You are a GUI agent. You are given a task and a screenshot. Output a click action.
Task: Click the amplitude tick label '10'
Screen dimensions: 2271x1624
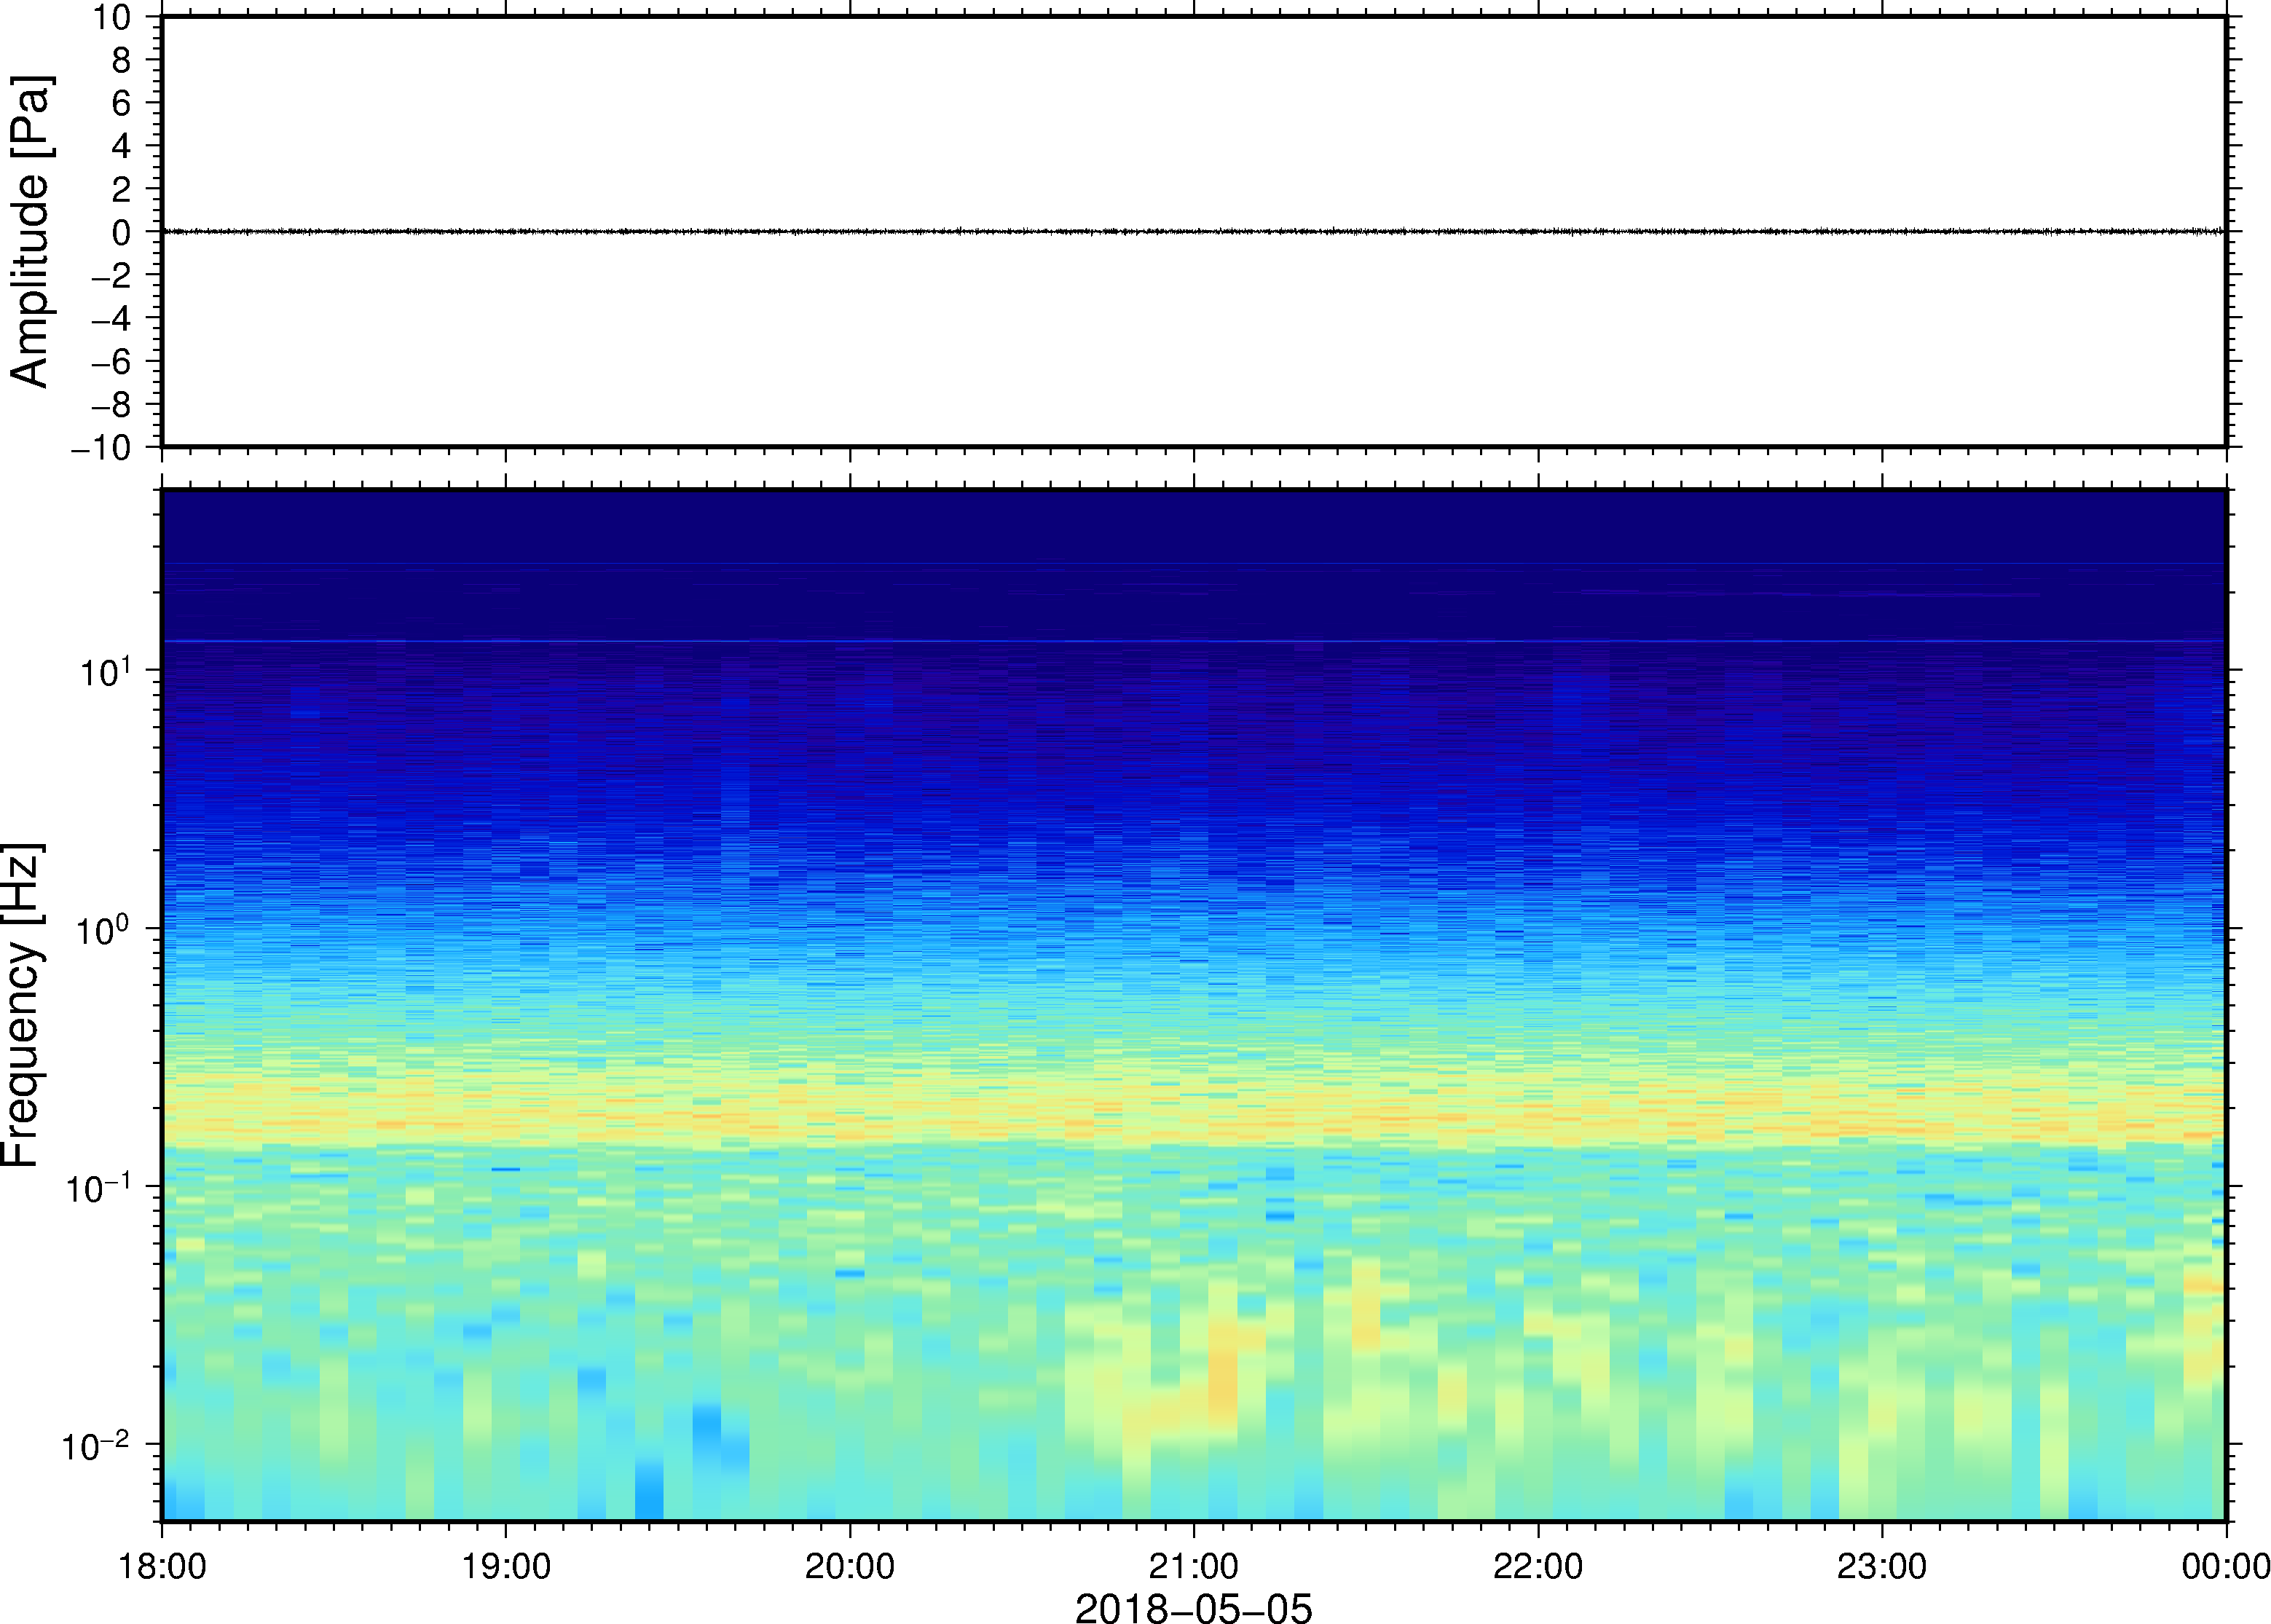[112, 17]
